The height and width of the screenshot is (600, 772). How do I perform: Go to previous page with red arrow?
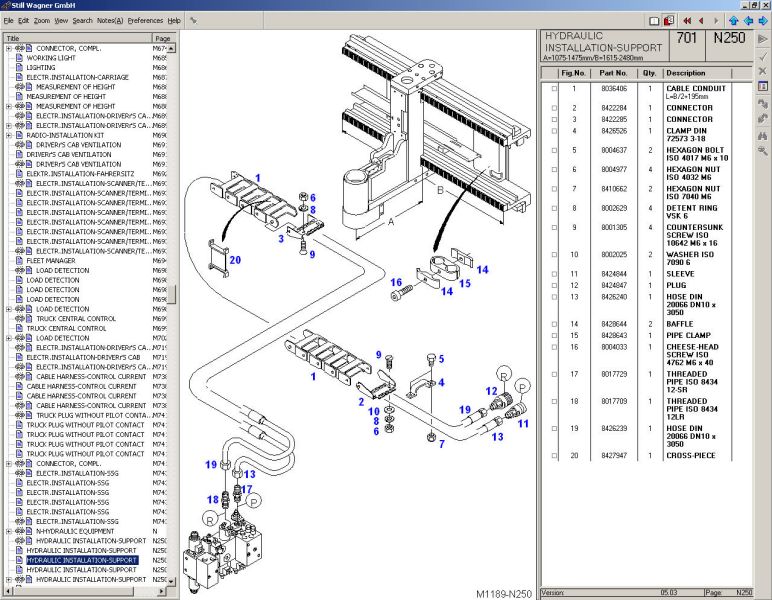(x=700, y=20)
